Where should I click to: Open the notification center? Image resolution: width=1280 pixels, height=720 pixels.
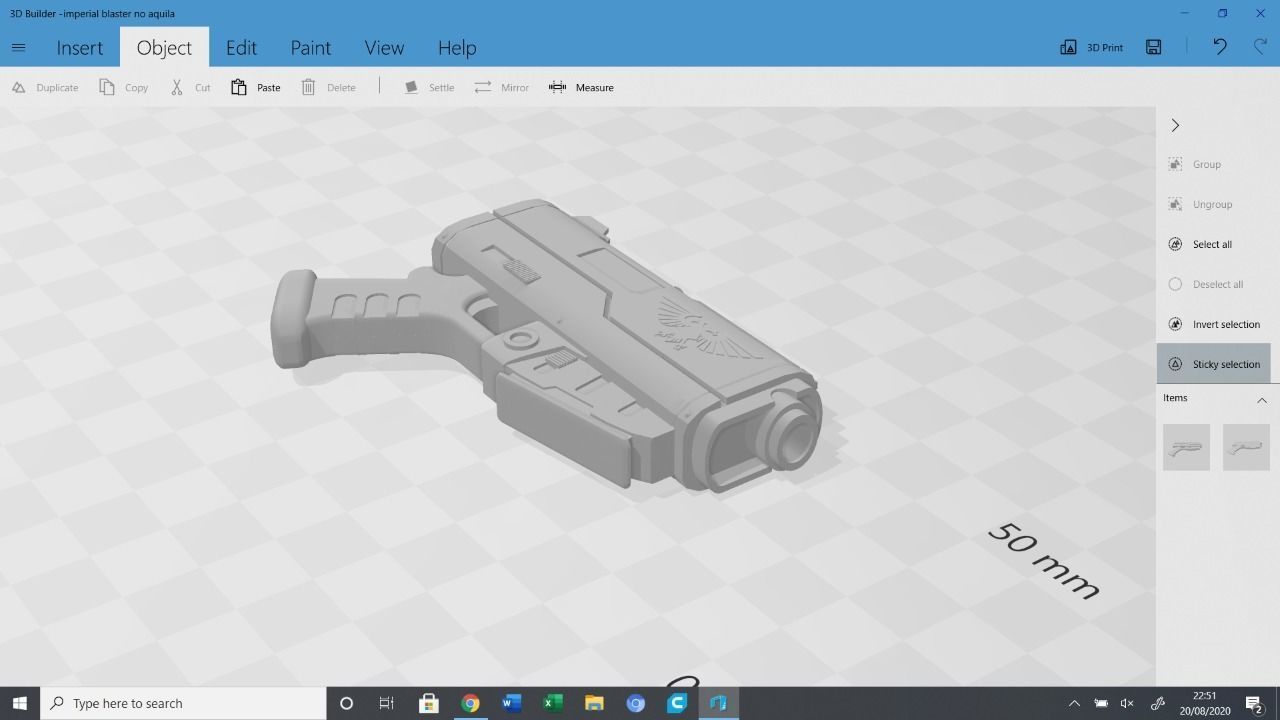1254,703
